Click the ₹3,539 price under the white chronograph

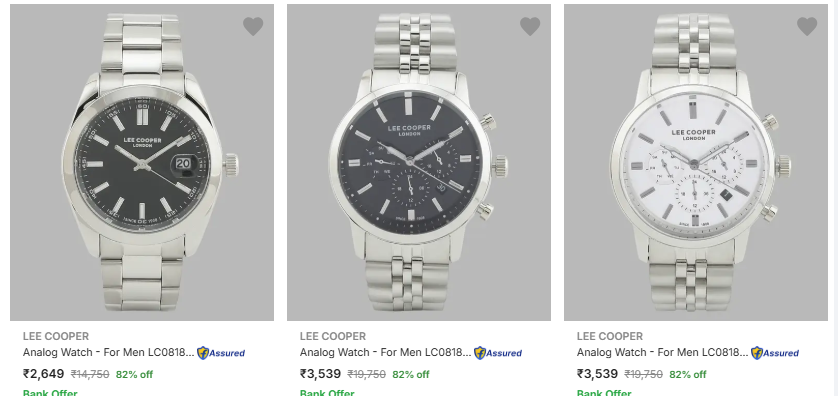click(597, 374)
